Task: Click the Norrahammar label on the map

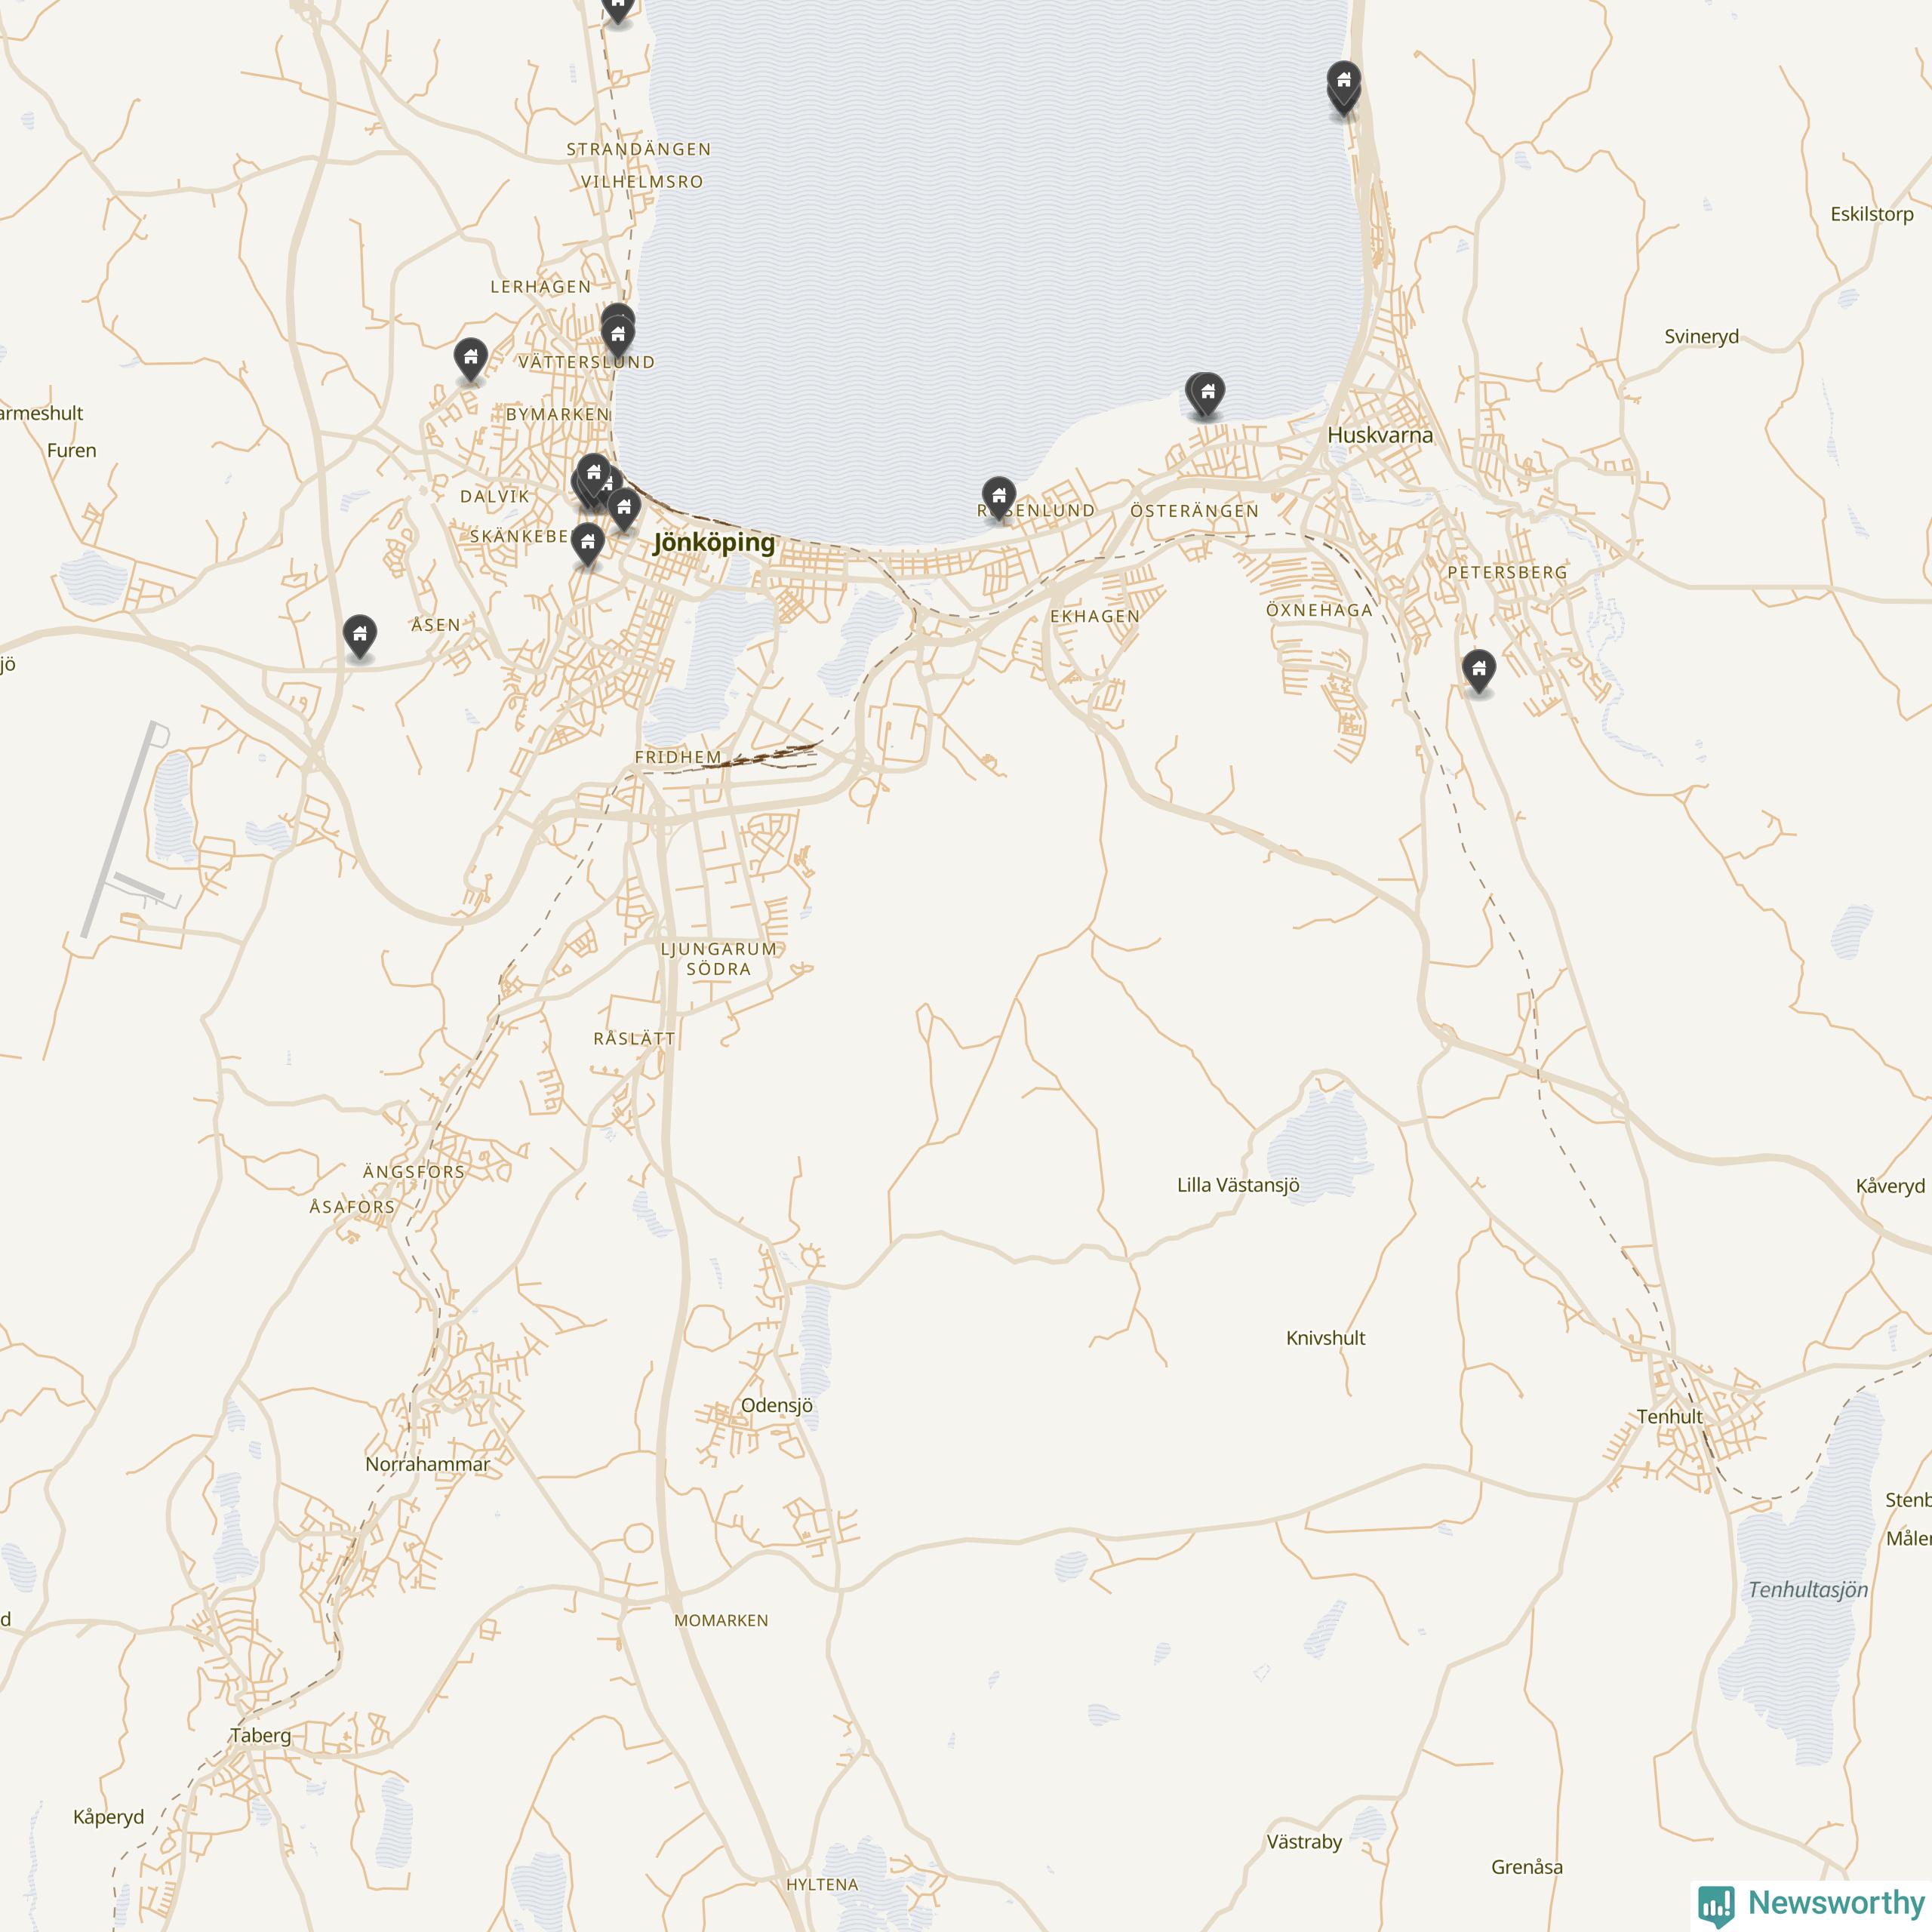Action: 427,1464
